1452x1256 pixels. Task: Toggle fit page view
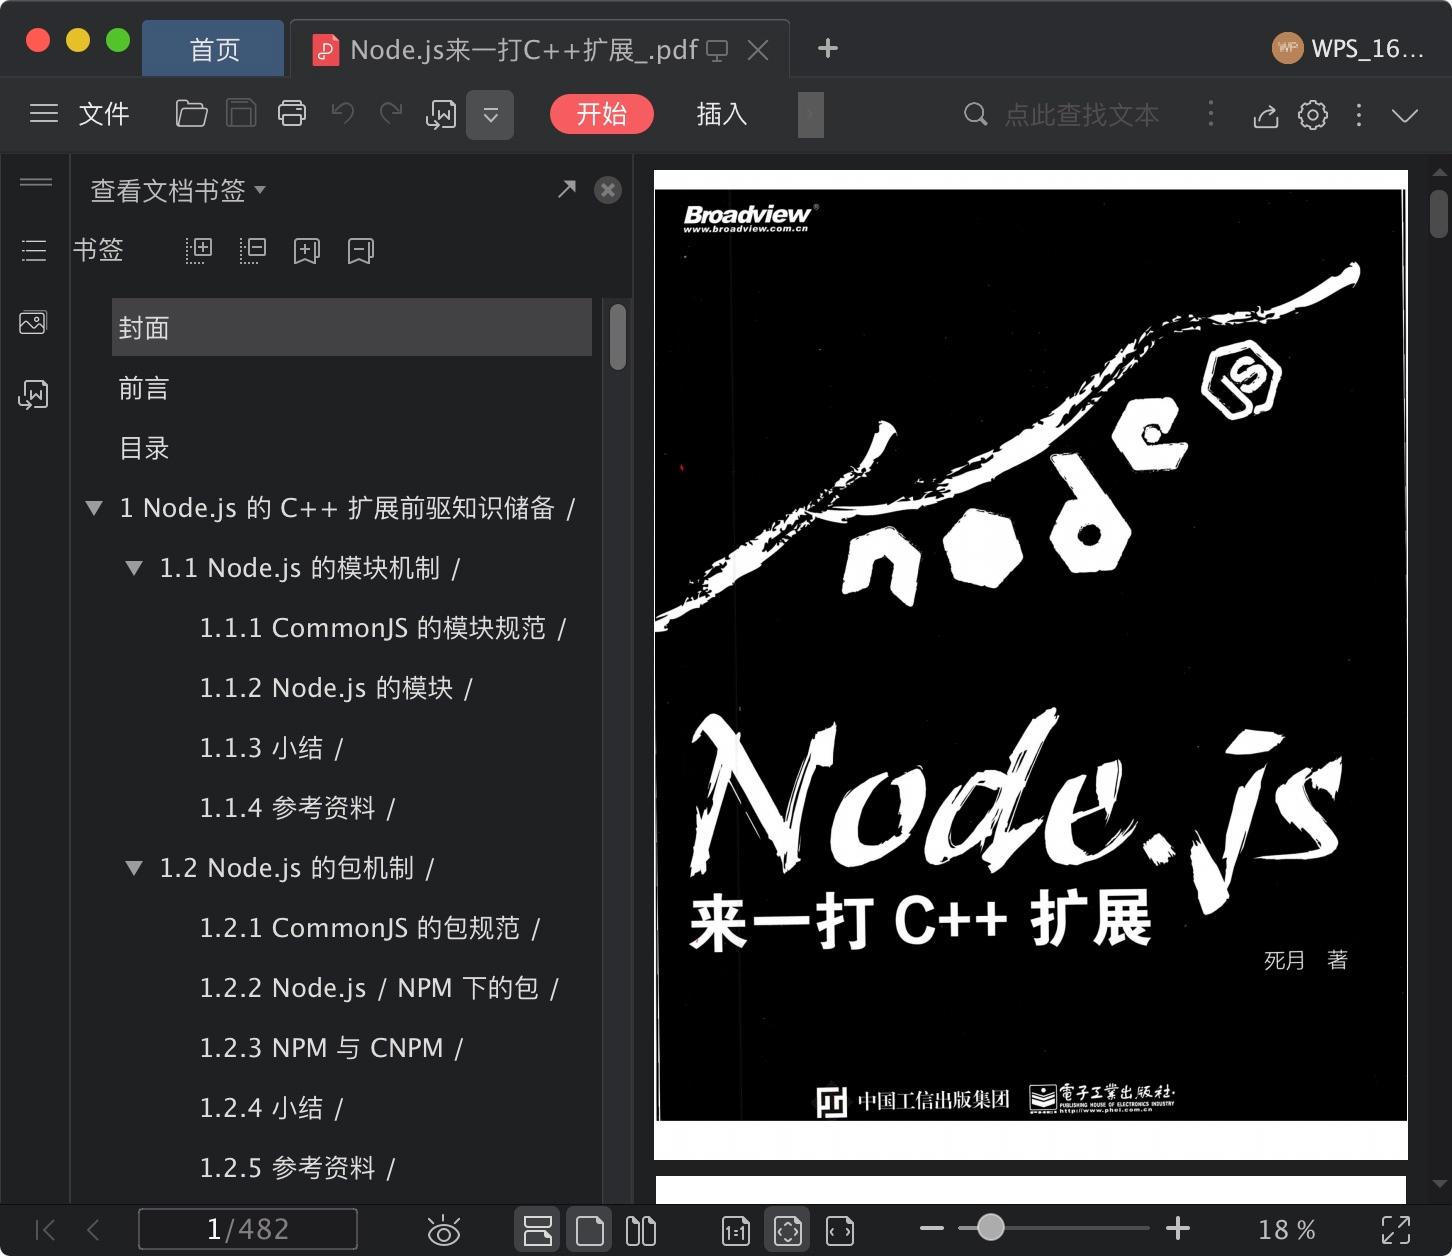tap(788, 1230)
